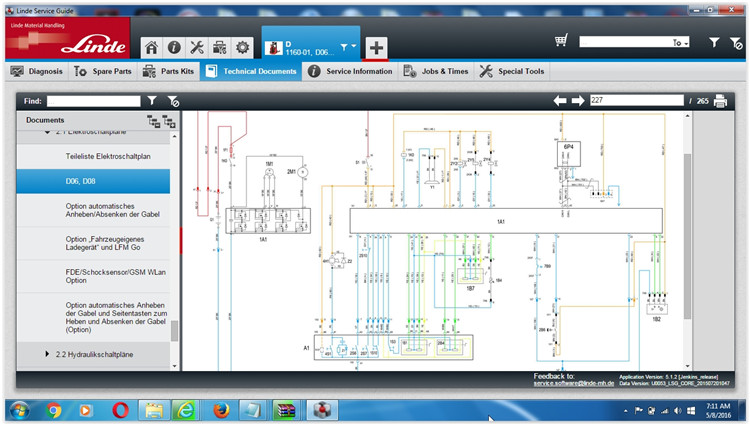The image size is (750, 425).
Task: Go to the Home icon
Action: [x=152, y=47]
